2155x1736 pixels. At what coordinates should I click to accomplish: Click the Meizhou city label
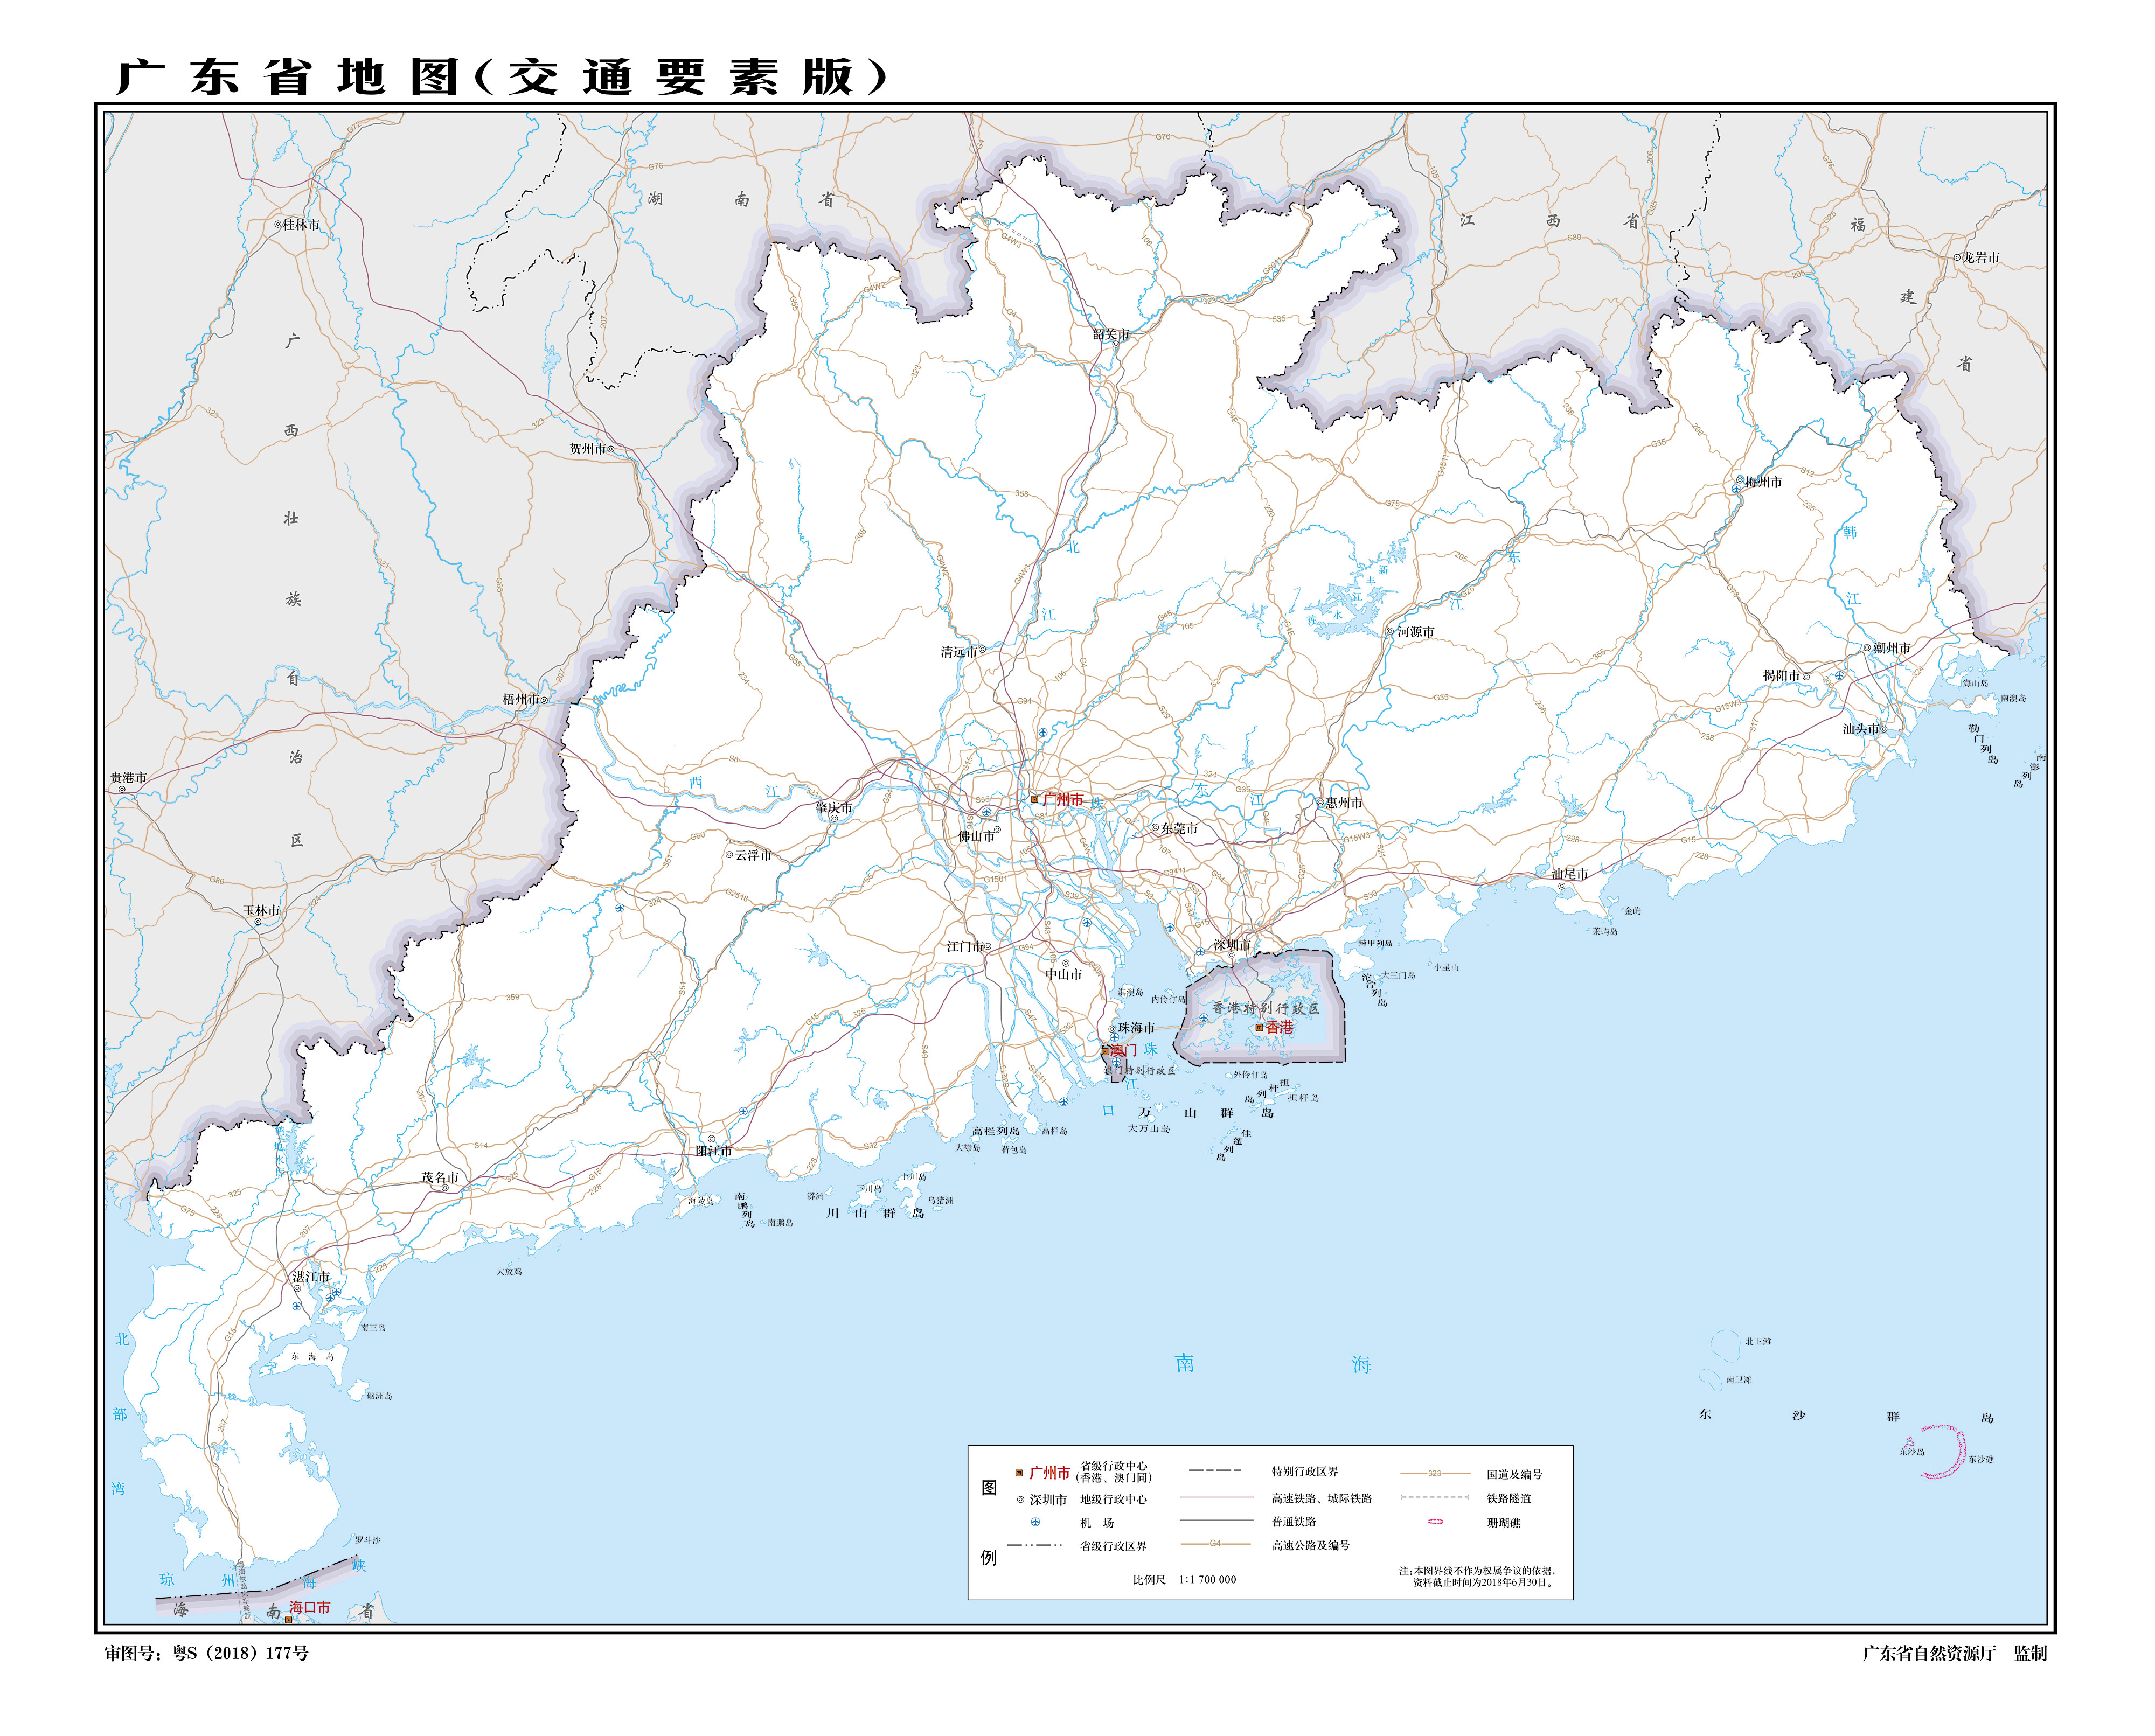point(1763,482)
